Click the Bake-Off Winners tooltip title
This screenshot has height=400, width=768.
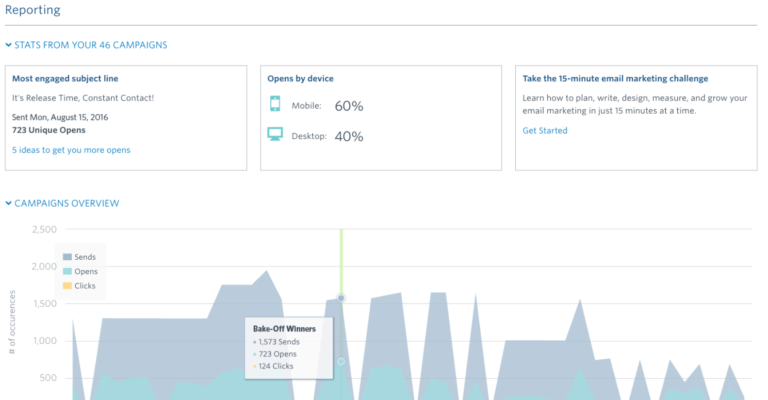(284, 329)
